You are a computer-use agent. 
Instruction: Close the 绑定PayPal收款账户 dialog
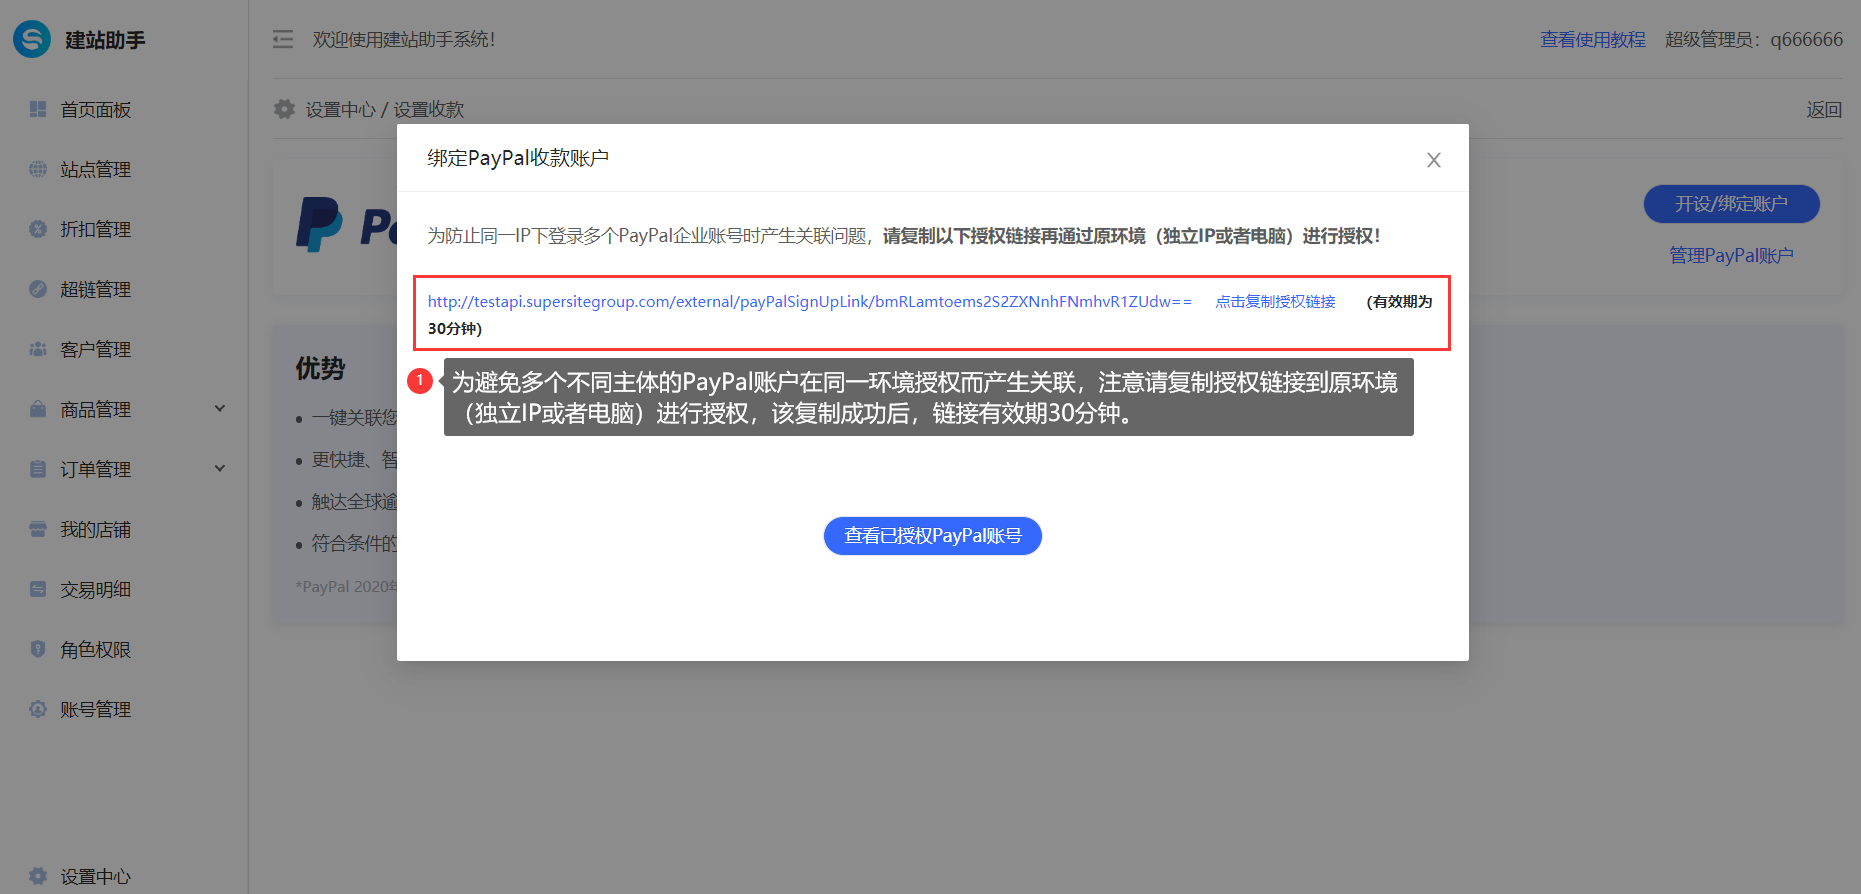pos(1433,160)
